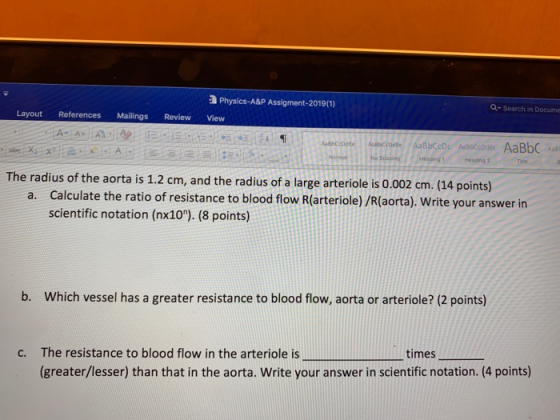The image size is (560, 420).
Task: Open the Mailings tab
Action: pyautogui.click(x=132, y=116)
